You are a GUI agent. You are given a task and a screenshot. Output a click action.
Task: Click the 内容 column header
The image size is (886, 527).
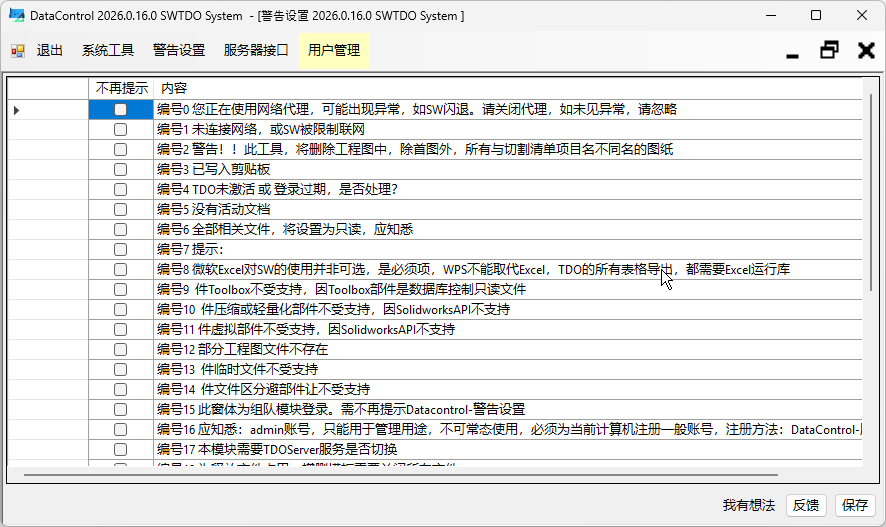[x=174, y=89]
